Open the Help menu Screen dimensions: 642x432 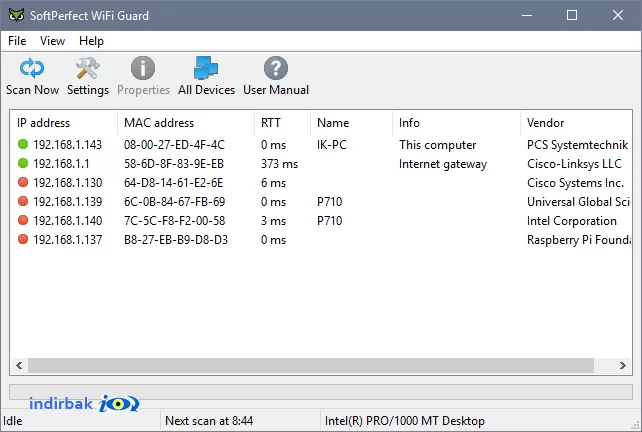[91, 41]
